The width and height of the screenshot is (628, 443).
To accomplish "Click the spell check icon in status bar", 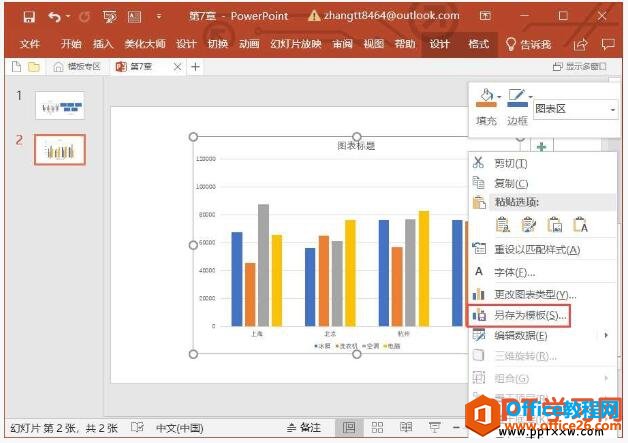I will 137,427.
